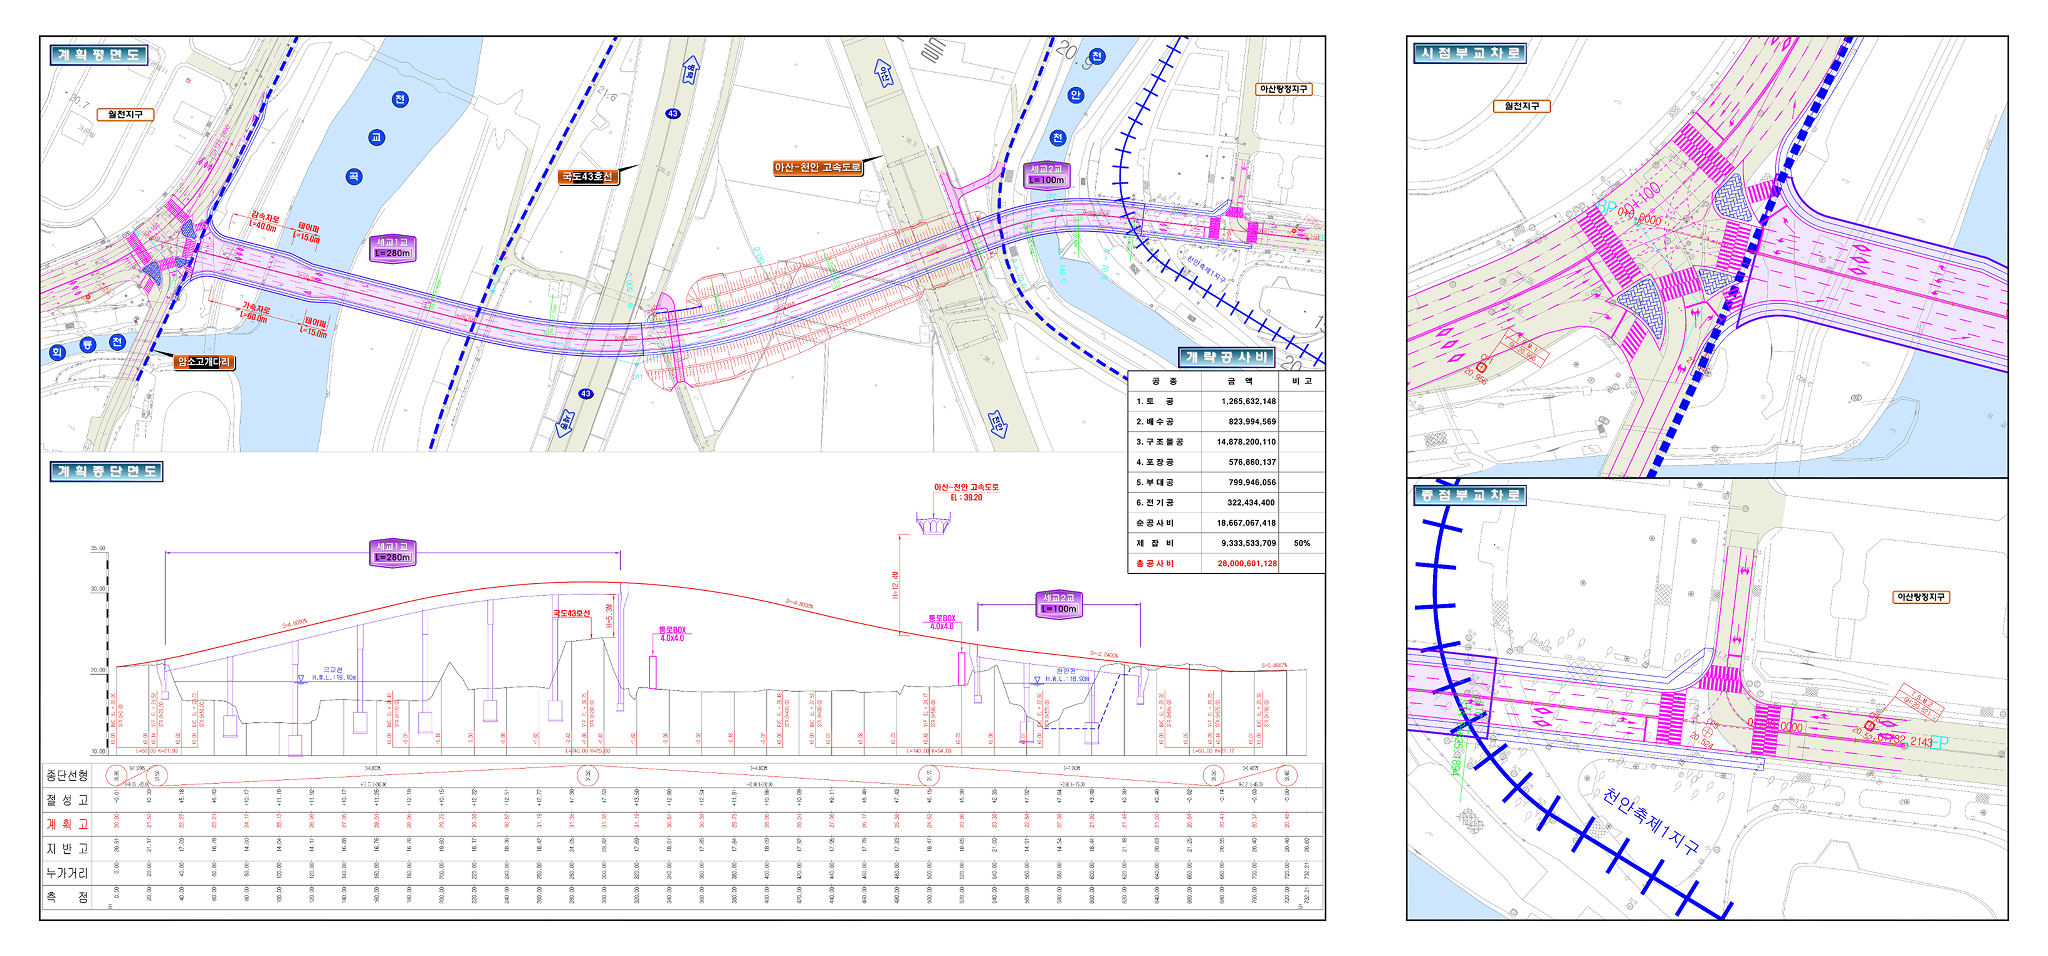Click the red 국도43호선 label in the profile
Image resolution: width=2048 pixels, height=956 pixels.
pos(572,613)
